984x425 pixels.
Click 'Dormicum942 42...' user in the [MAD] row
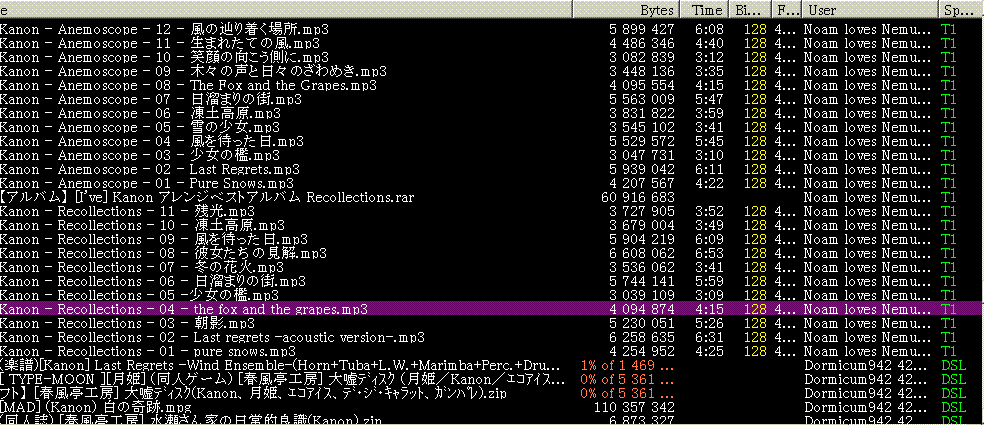868,407
